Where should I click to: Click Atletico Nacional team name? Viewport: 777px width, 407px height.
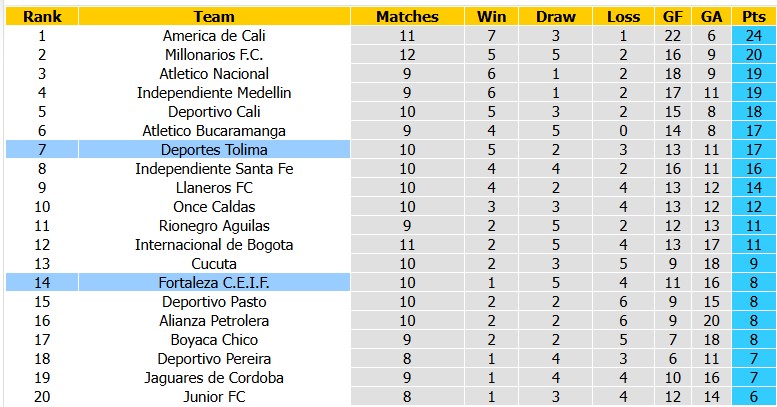(214, 74)
